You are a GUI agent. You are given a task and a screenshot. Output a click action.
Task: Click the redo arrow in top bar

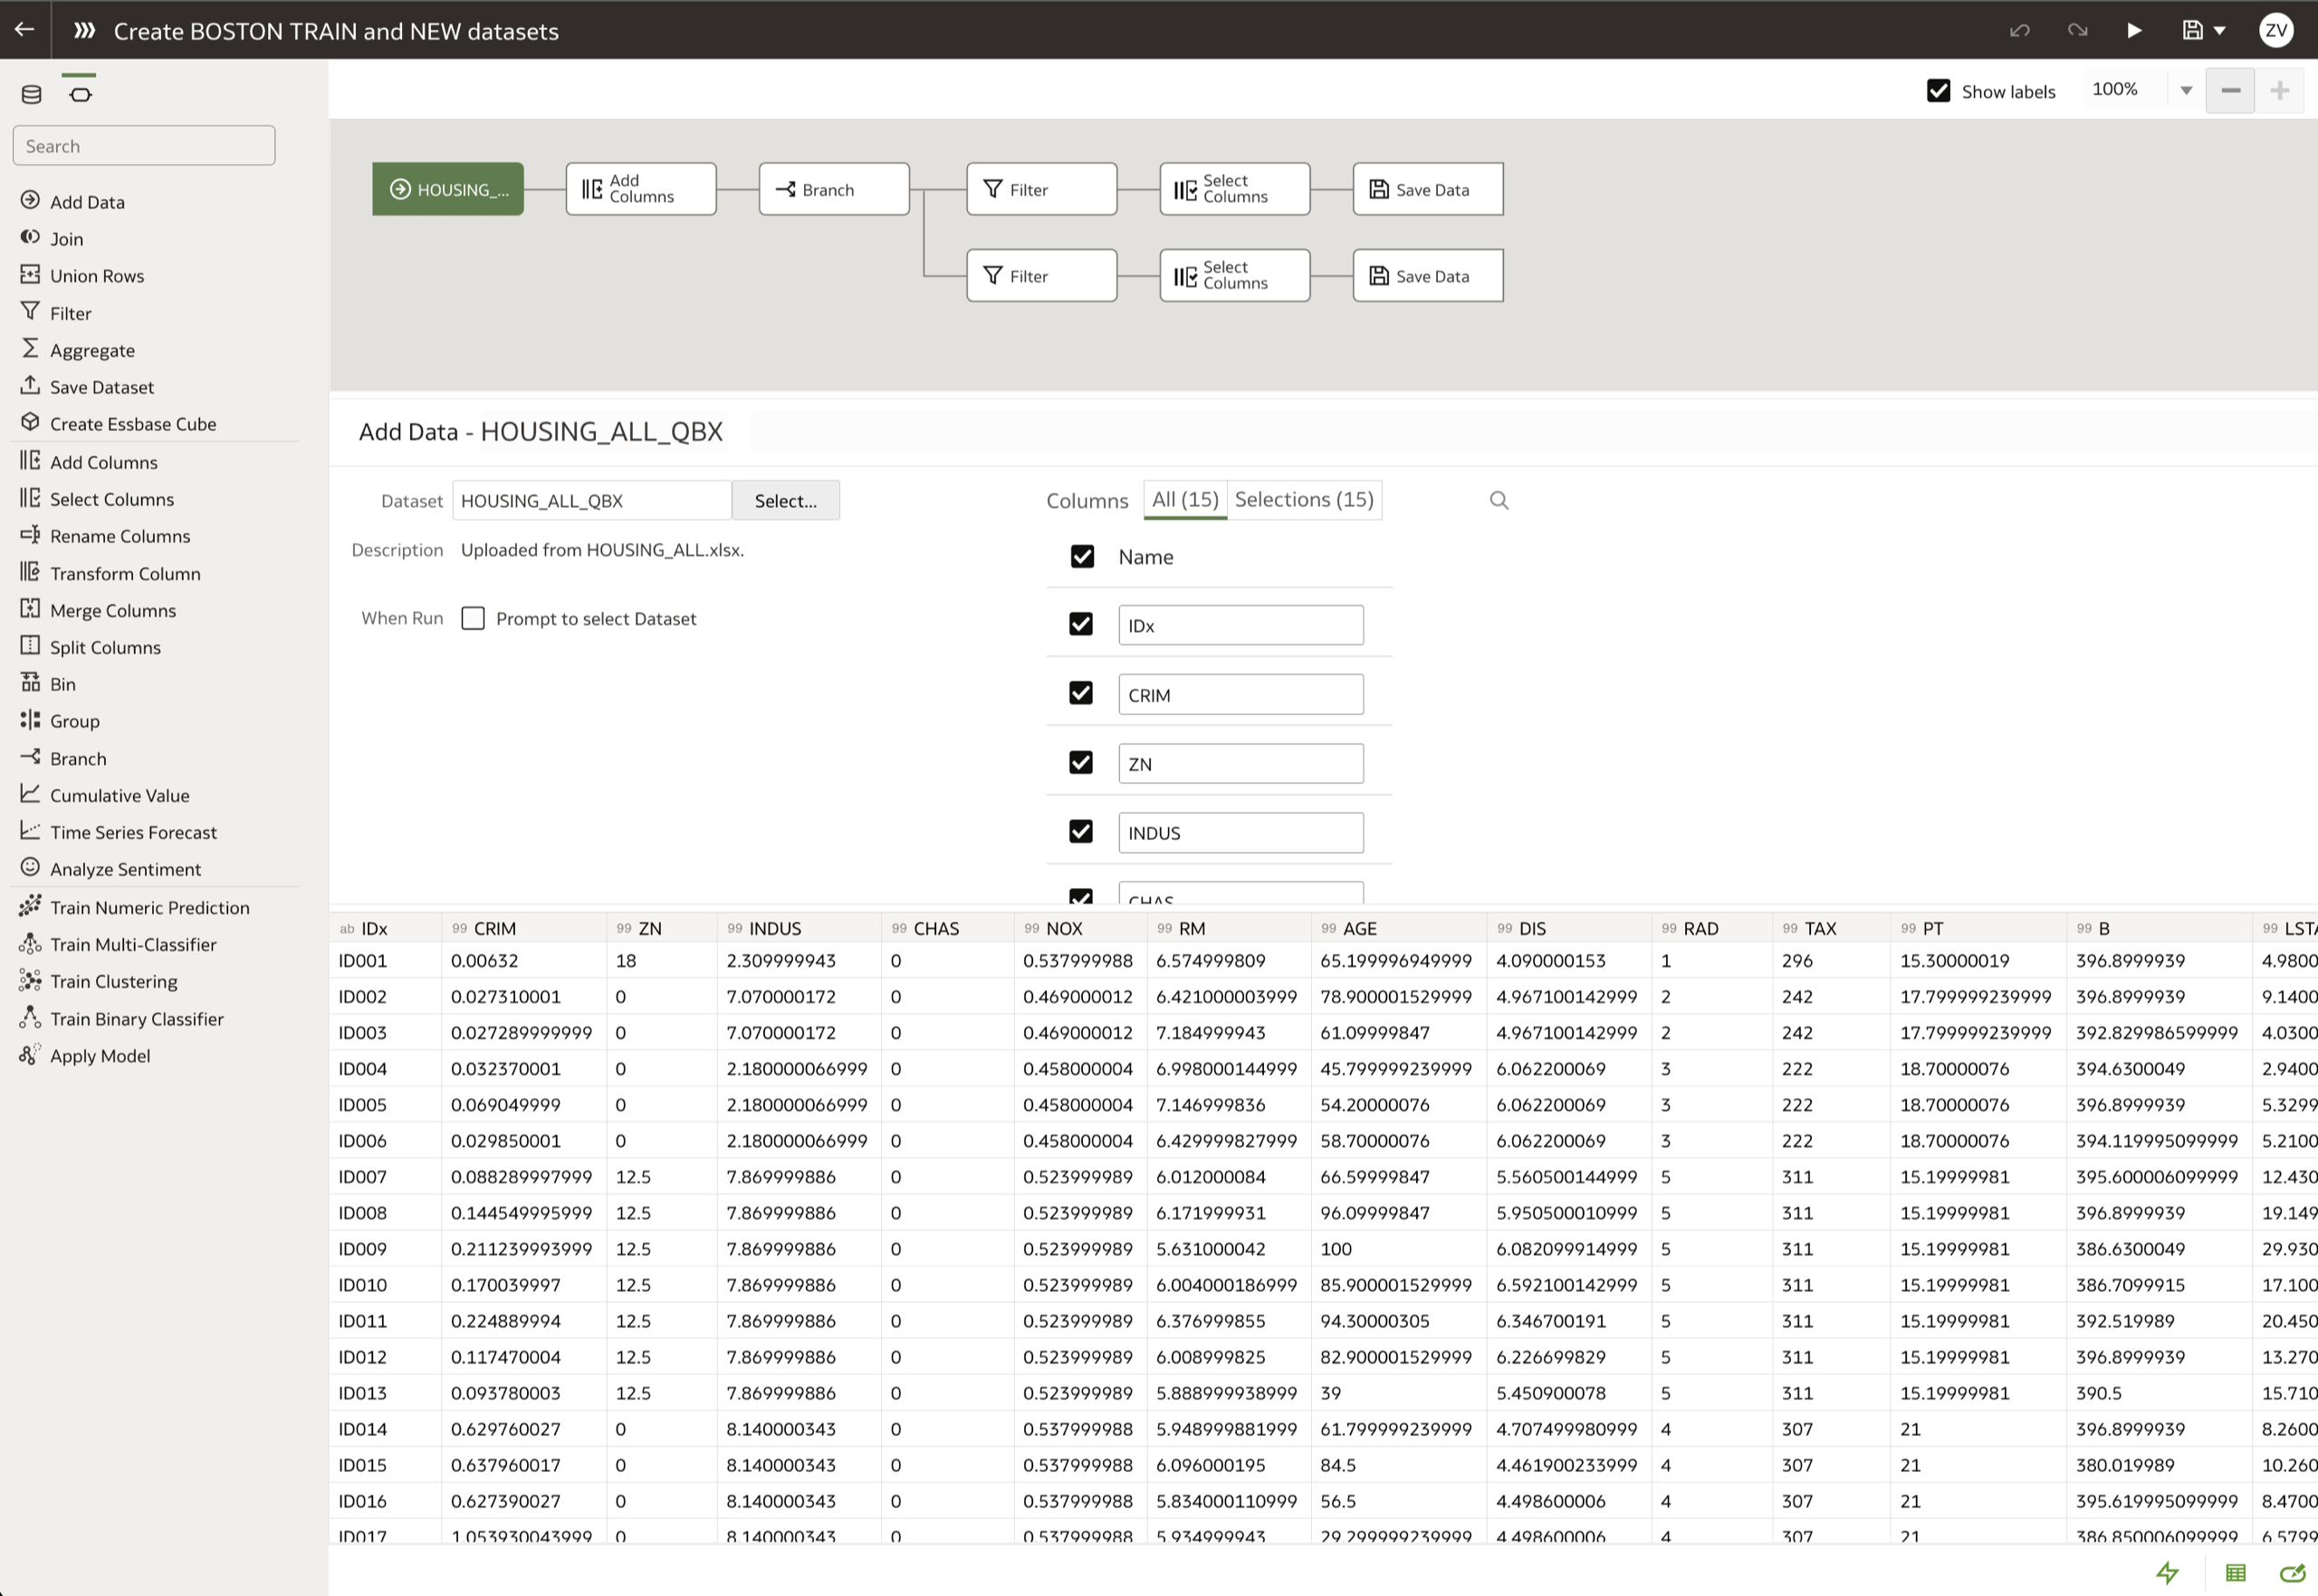coord(2077,30)
